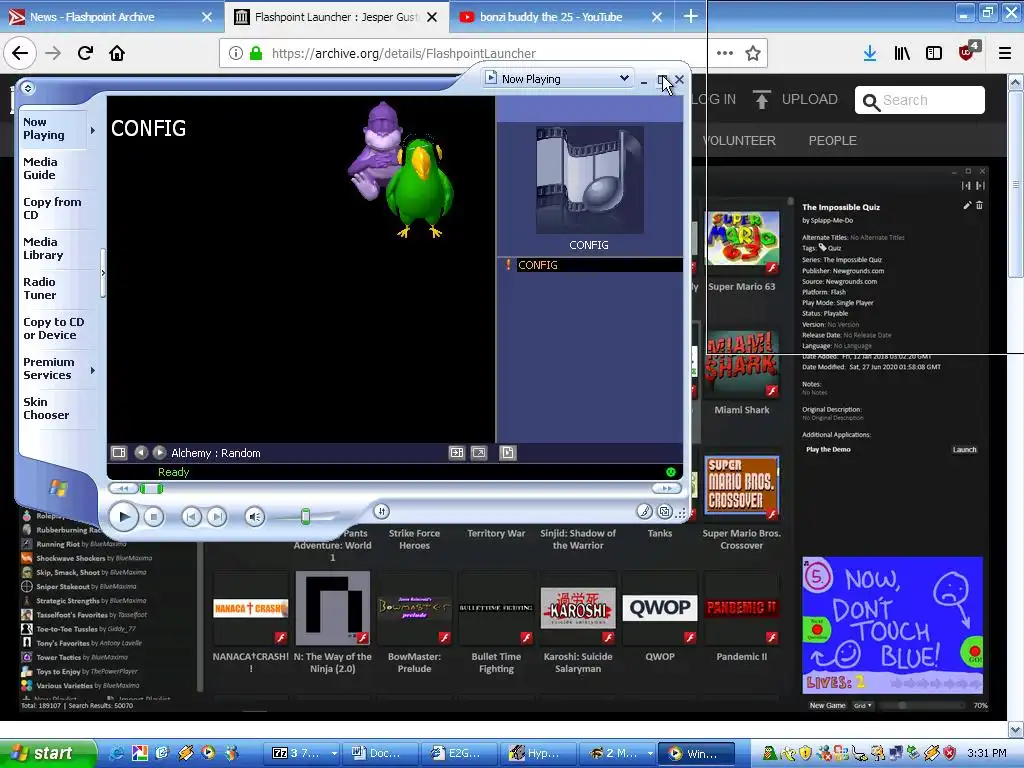Click the Launch button for Play the Demo

tap(964, 449)
